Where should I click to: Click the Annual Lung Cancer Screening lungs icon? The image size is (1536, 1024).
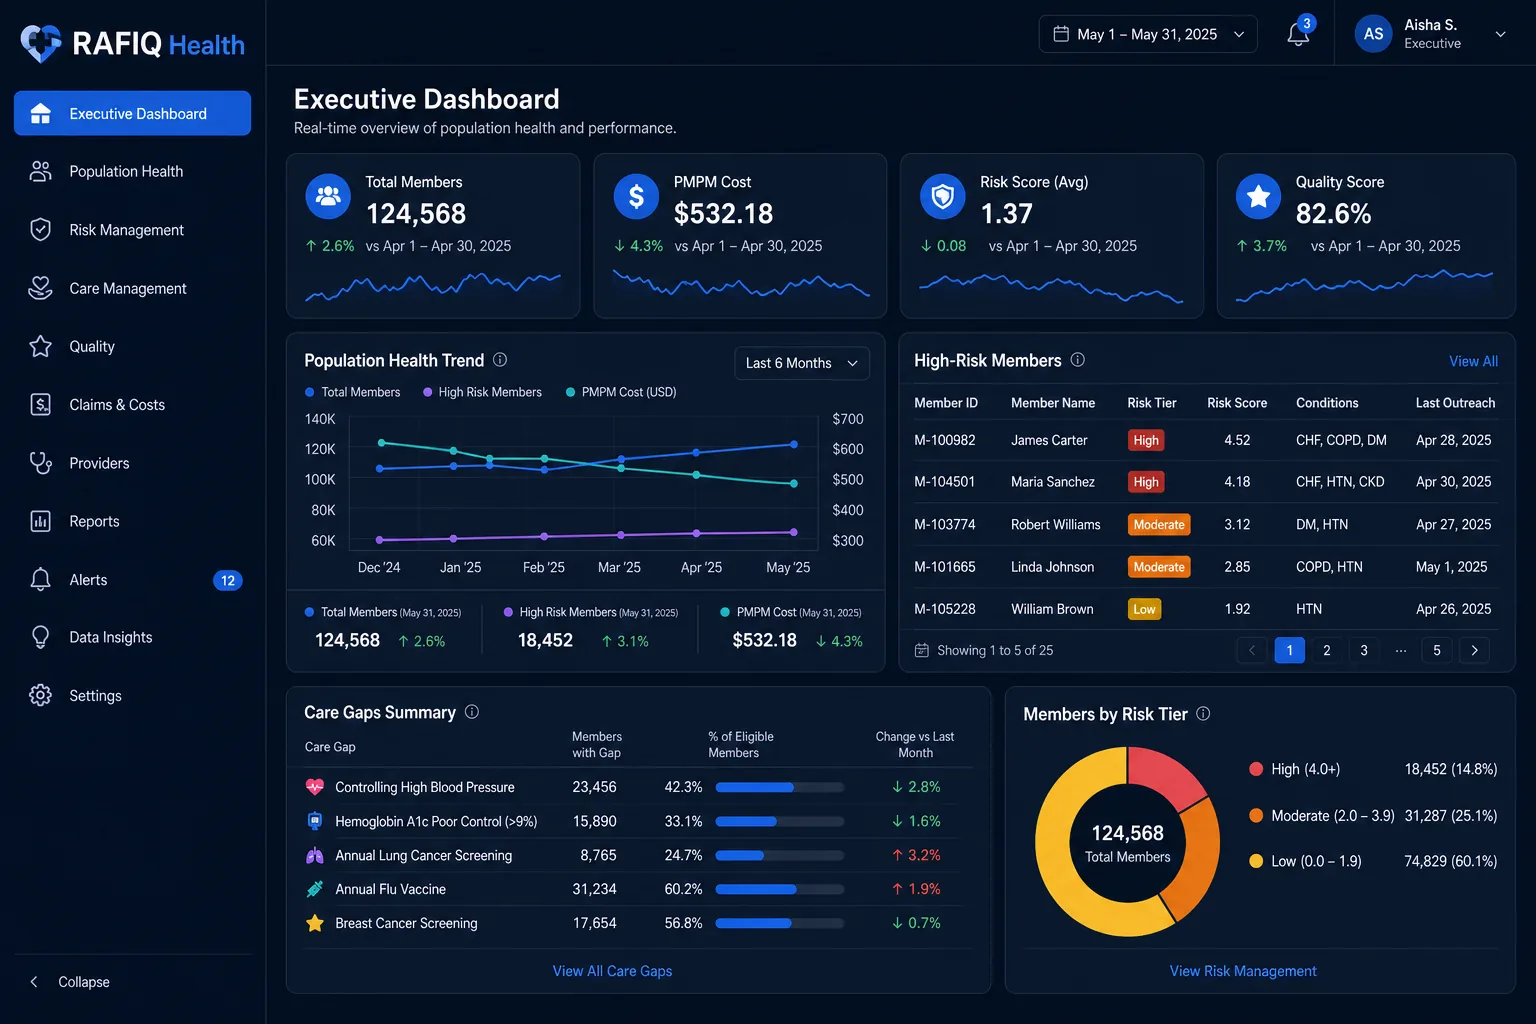[x=315, y=855]
